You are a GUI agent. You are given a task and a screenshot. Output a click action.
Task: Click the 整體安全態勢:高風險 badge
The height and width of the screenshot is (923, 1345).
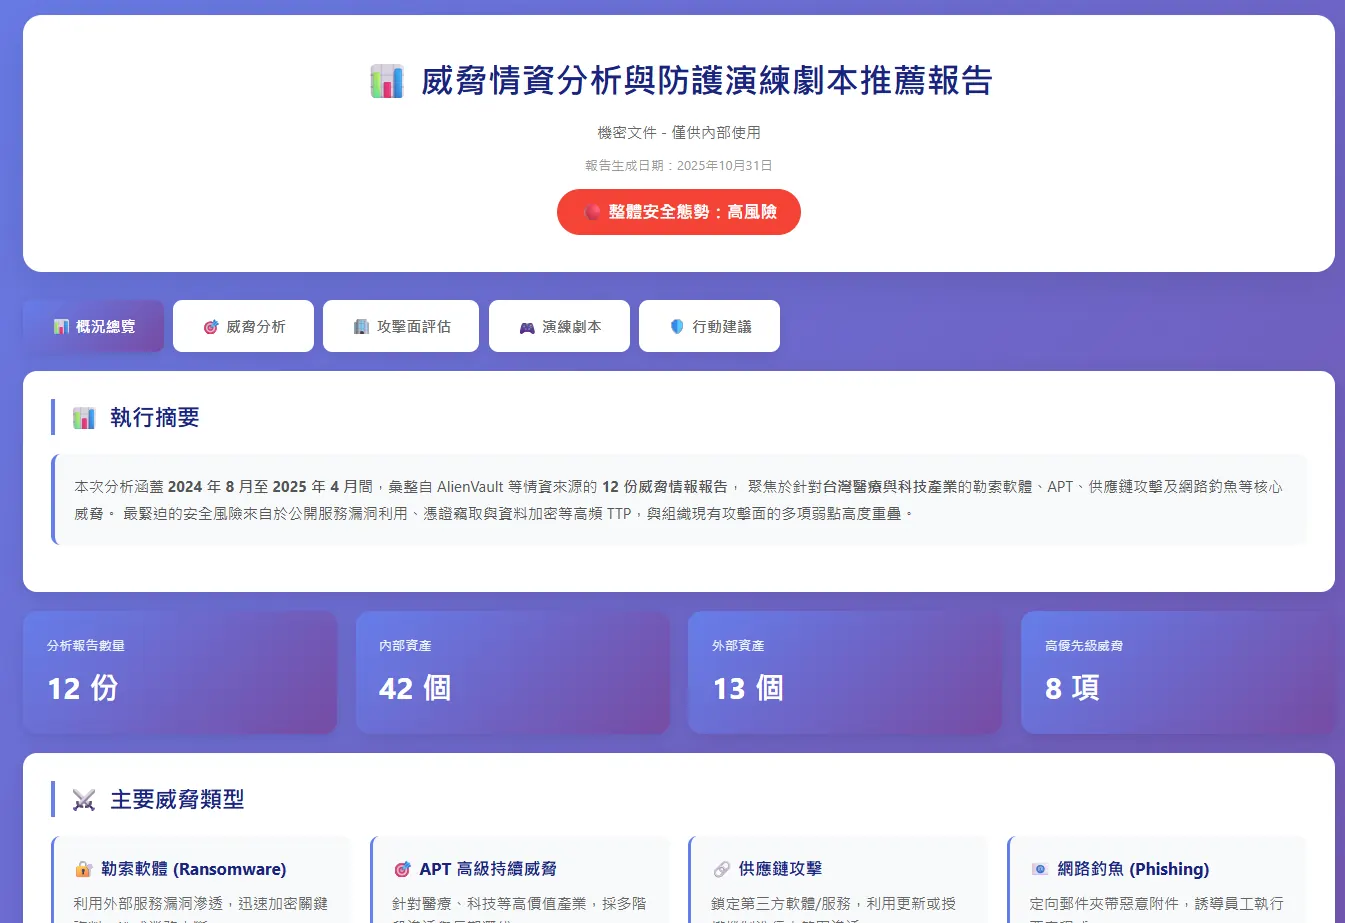pyautogui.click(x=679, y=212)
